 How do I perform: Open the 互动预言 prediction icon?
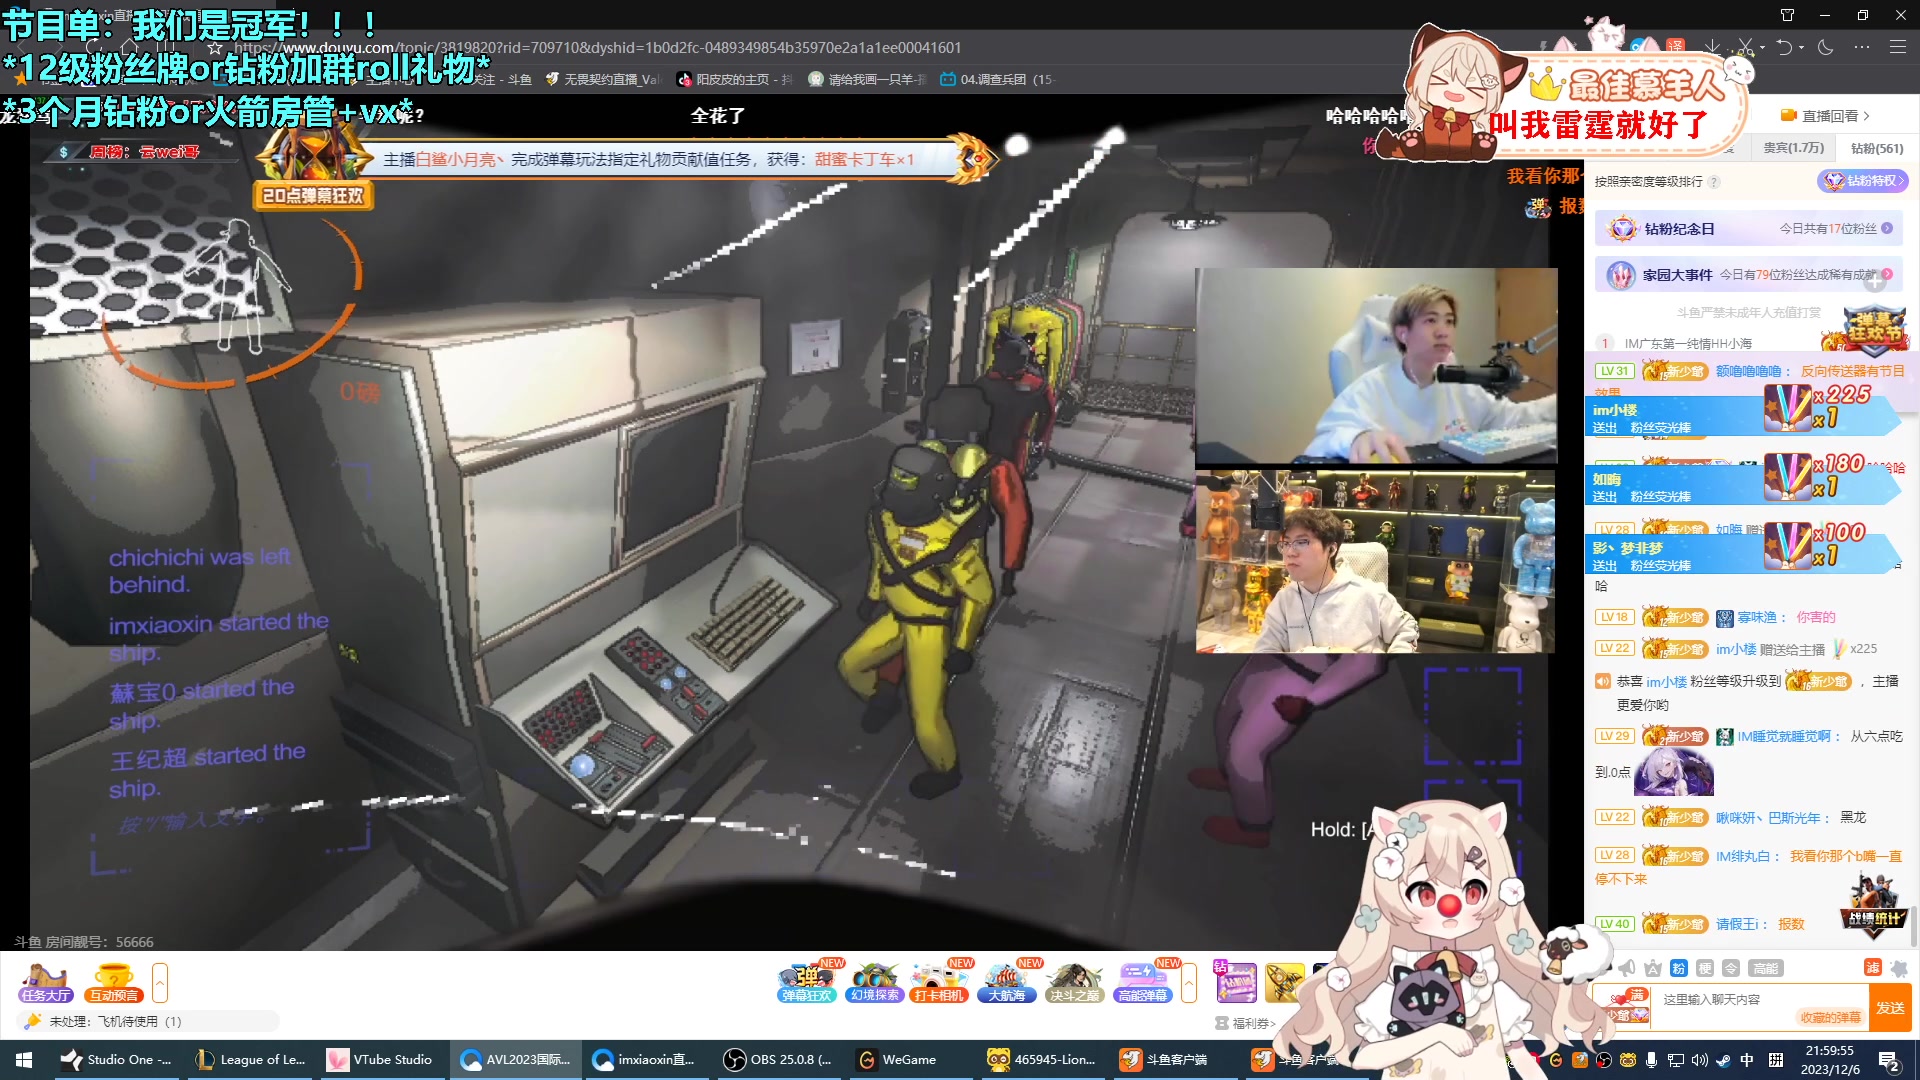[x=114, y=982]
